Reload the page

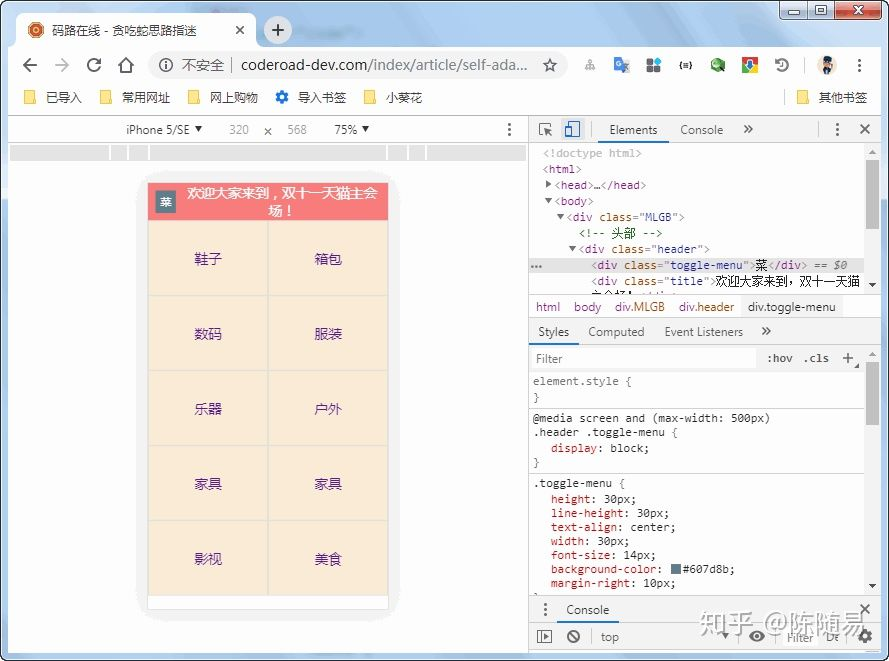(x=94, y=65)
